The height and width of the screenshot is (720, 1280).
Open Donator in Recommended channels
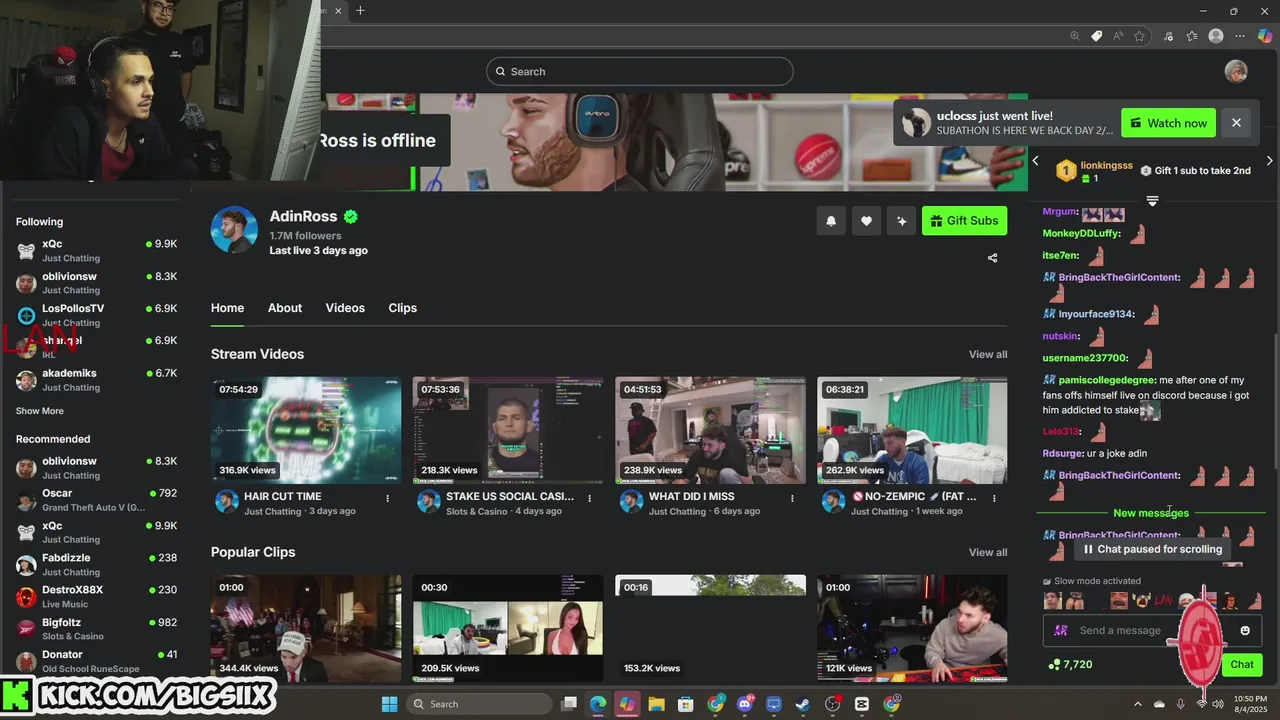96,661
